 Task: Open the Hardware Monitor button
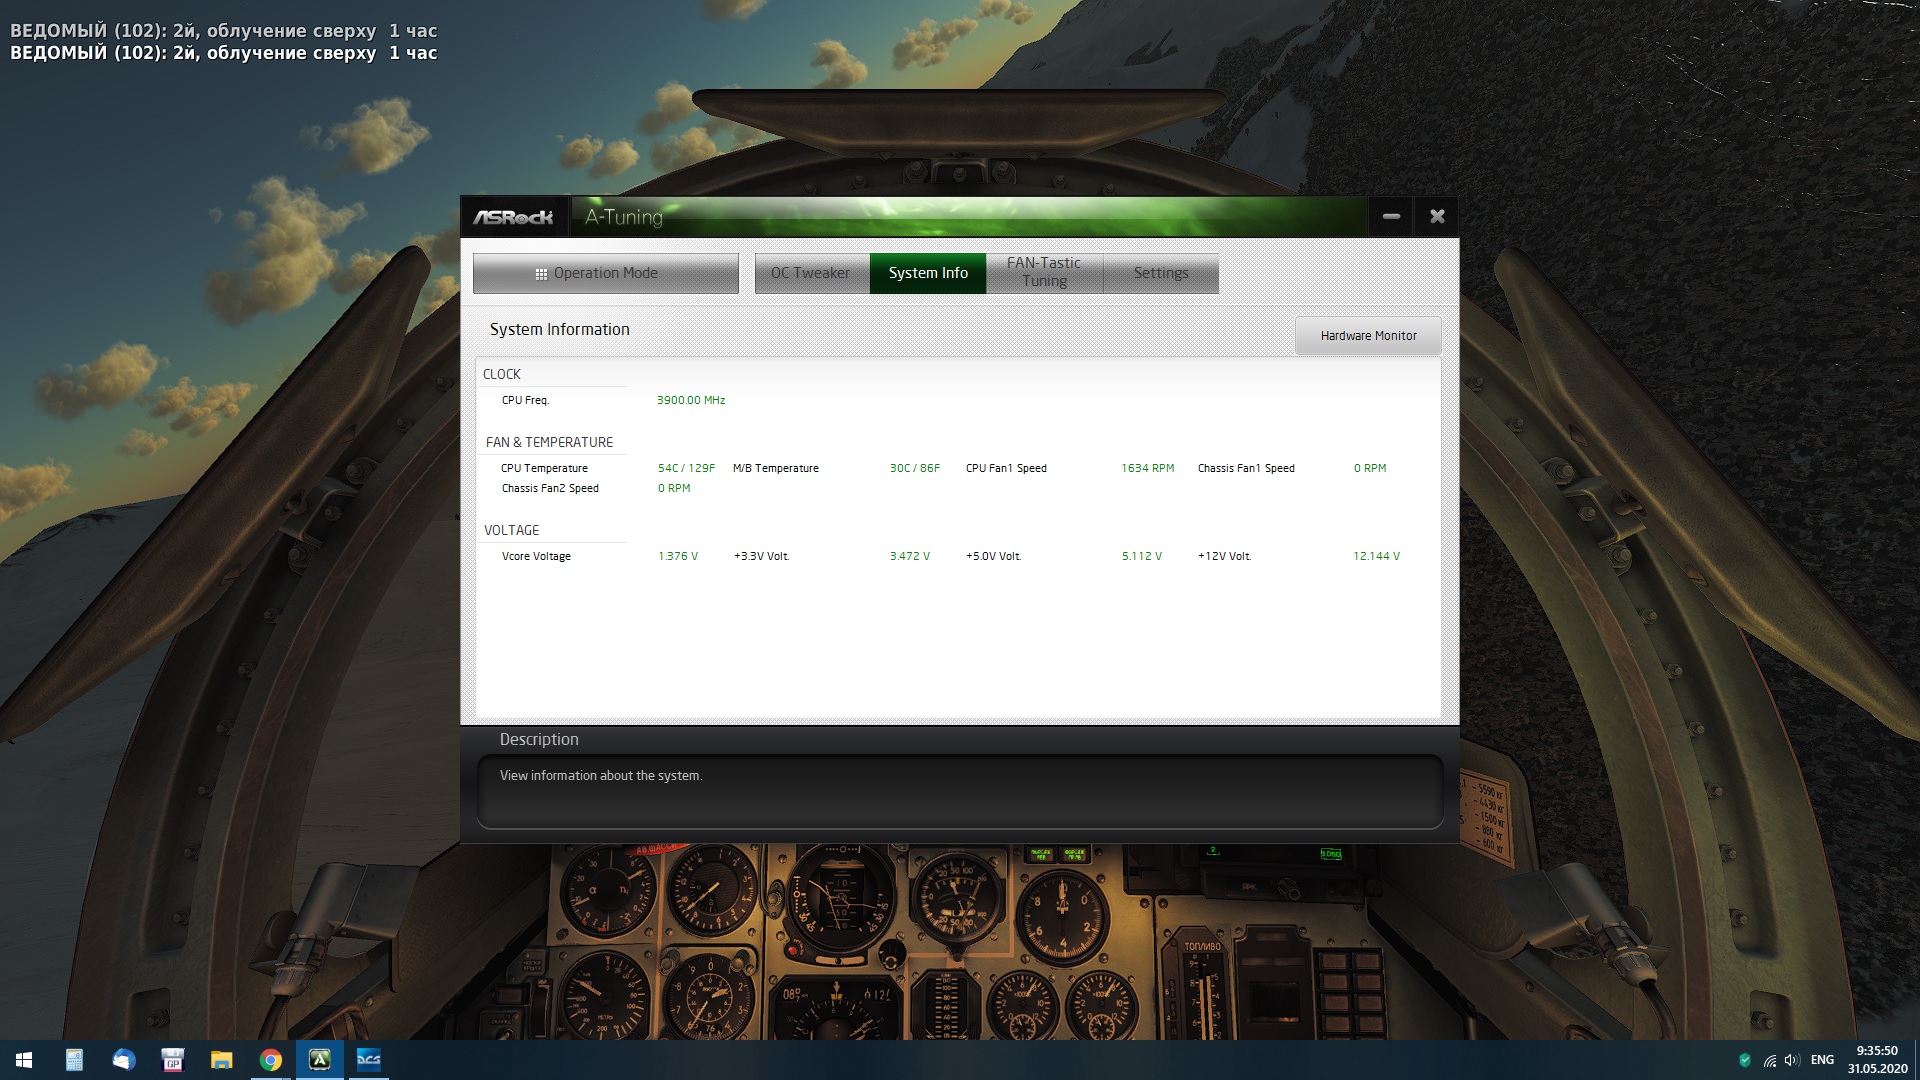1368,336
